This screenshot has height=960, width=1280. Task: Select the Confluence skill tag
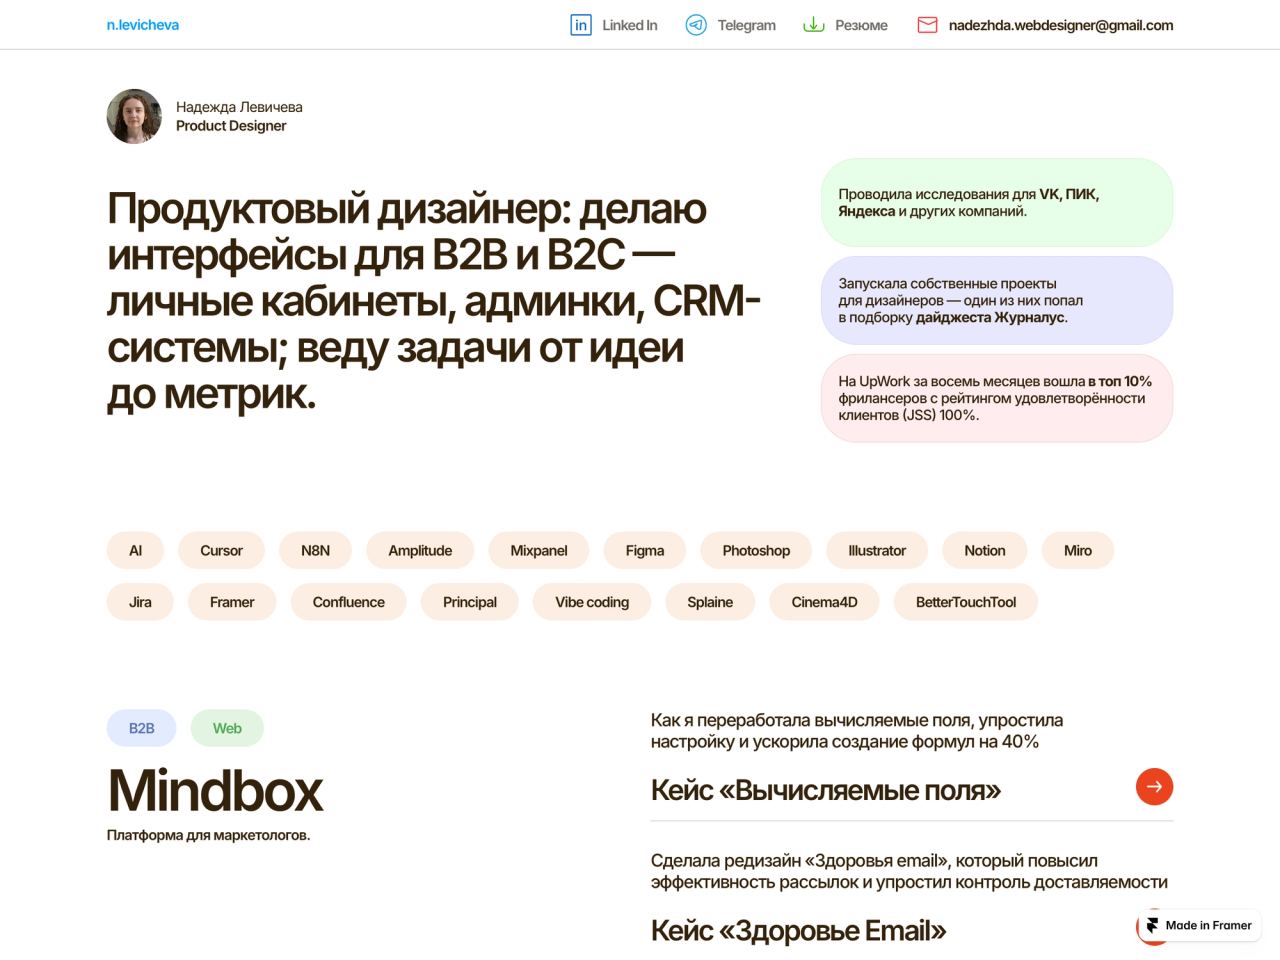pos(349,602)
